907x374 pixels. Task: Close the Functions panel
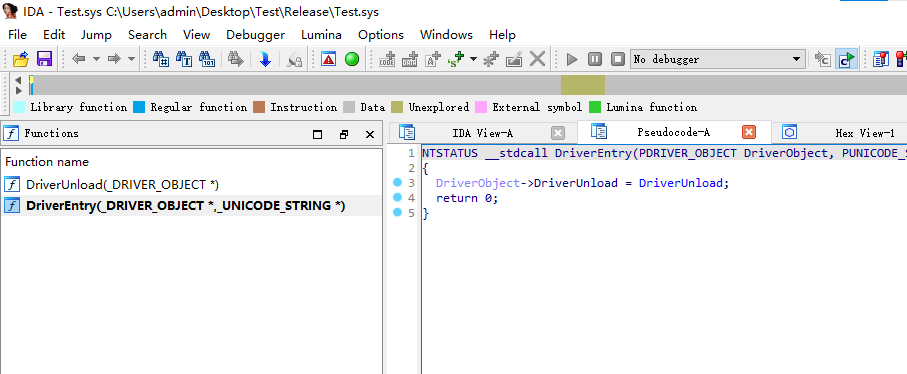tap(370, 134)
